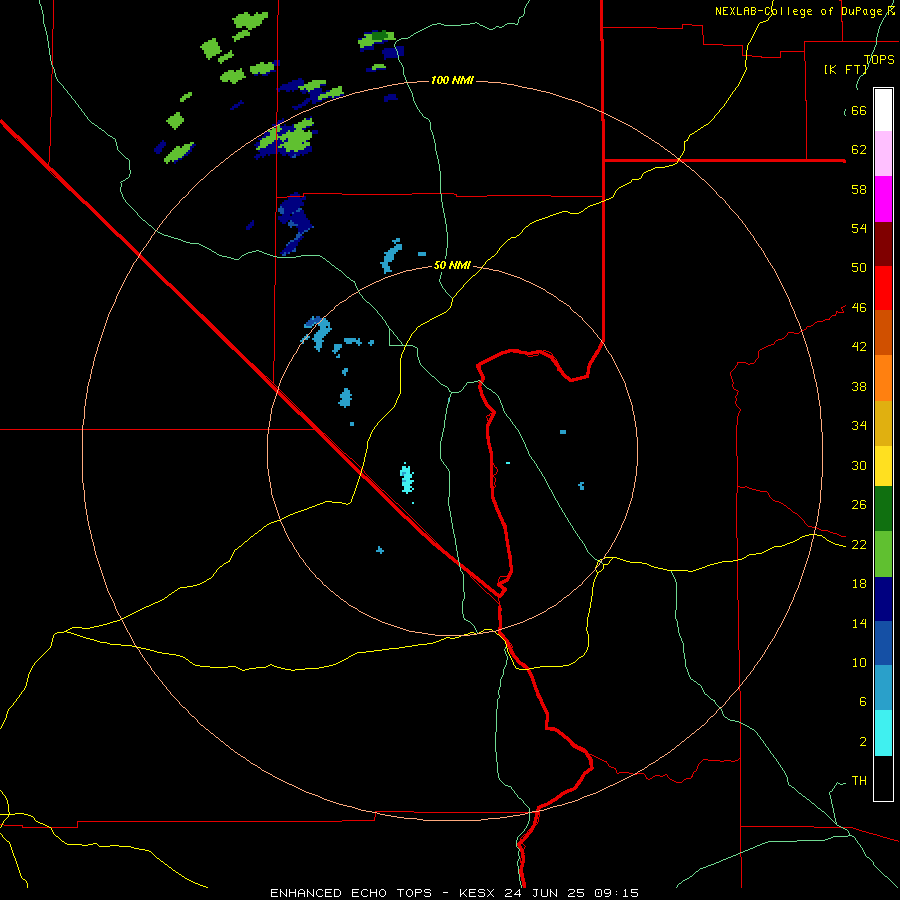
Task: Select the navy blue legend swatch
Action: click(x=883, y=599)
